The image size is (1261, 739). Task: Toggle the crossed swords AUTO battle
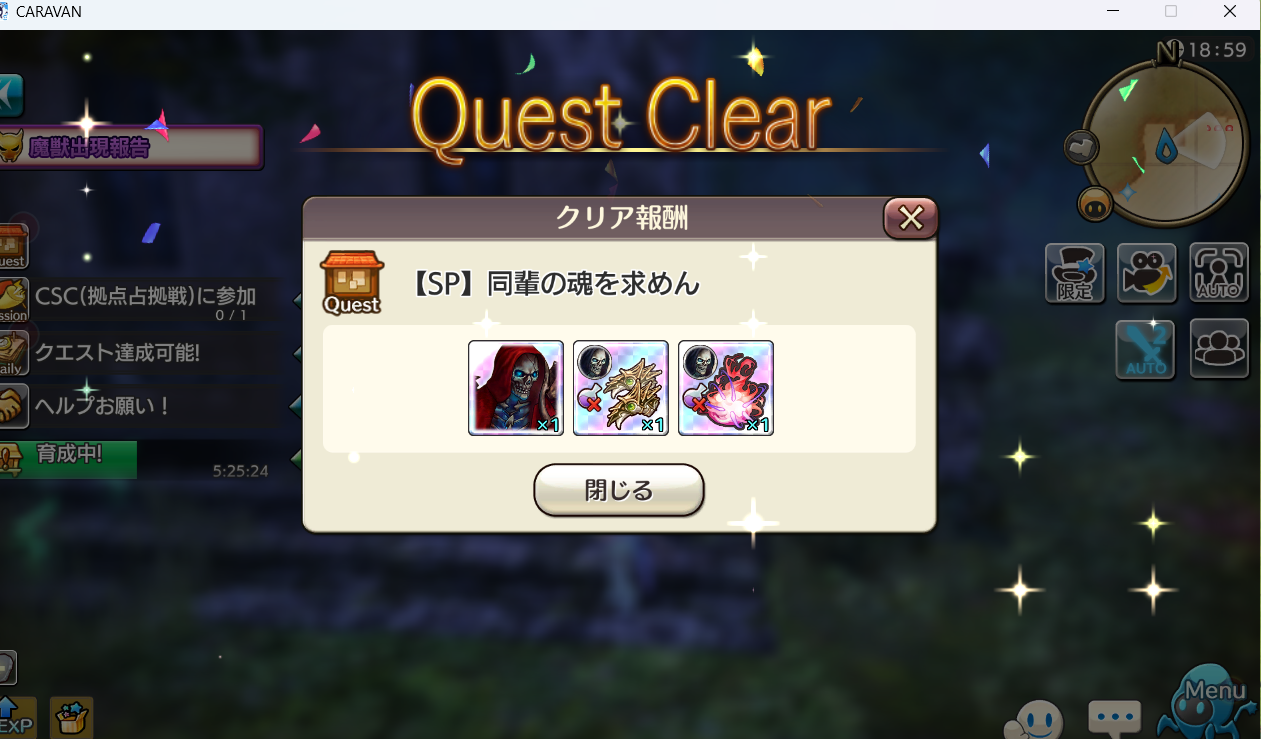tap(1146, 349)
